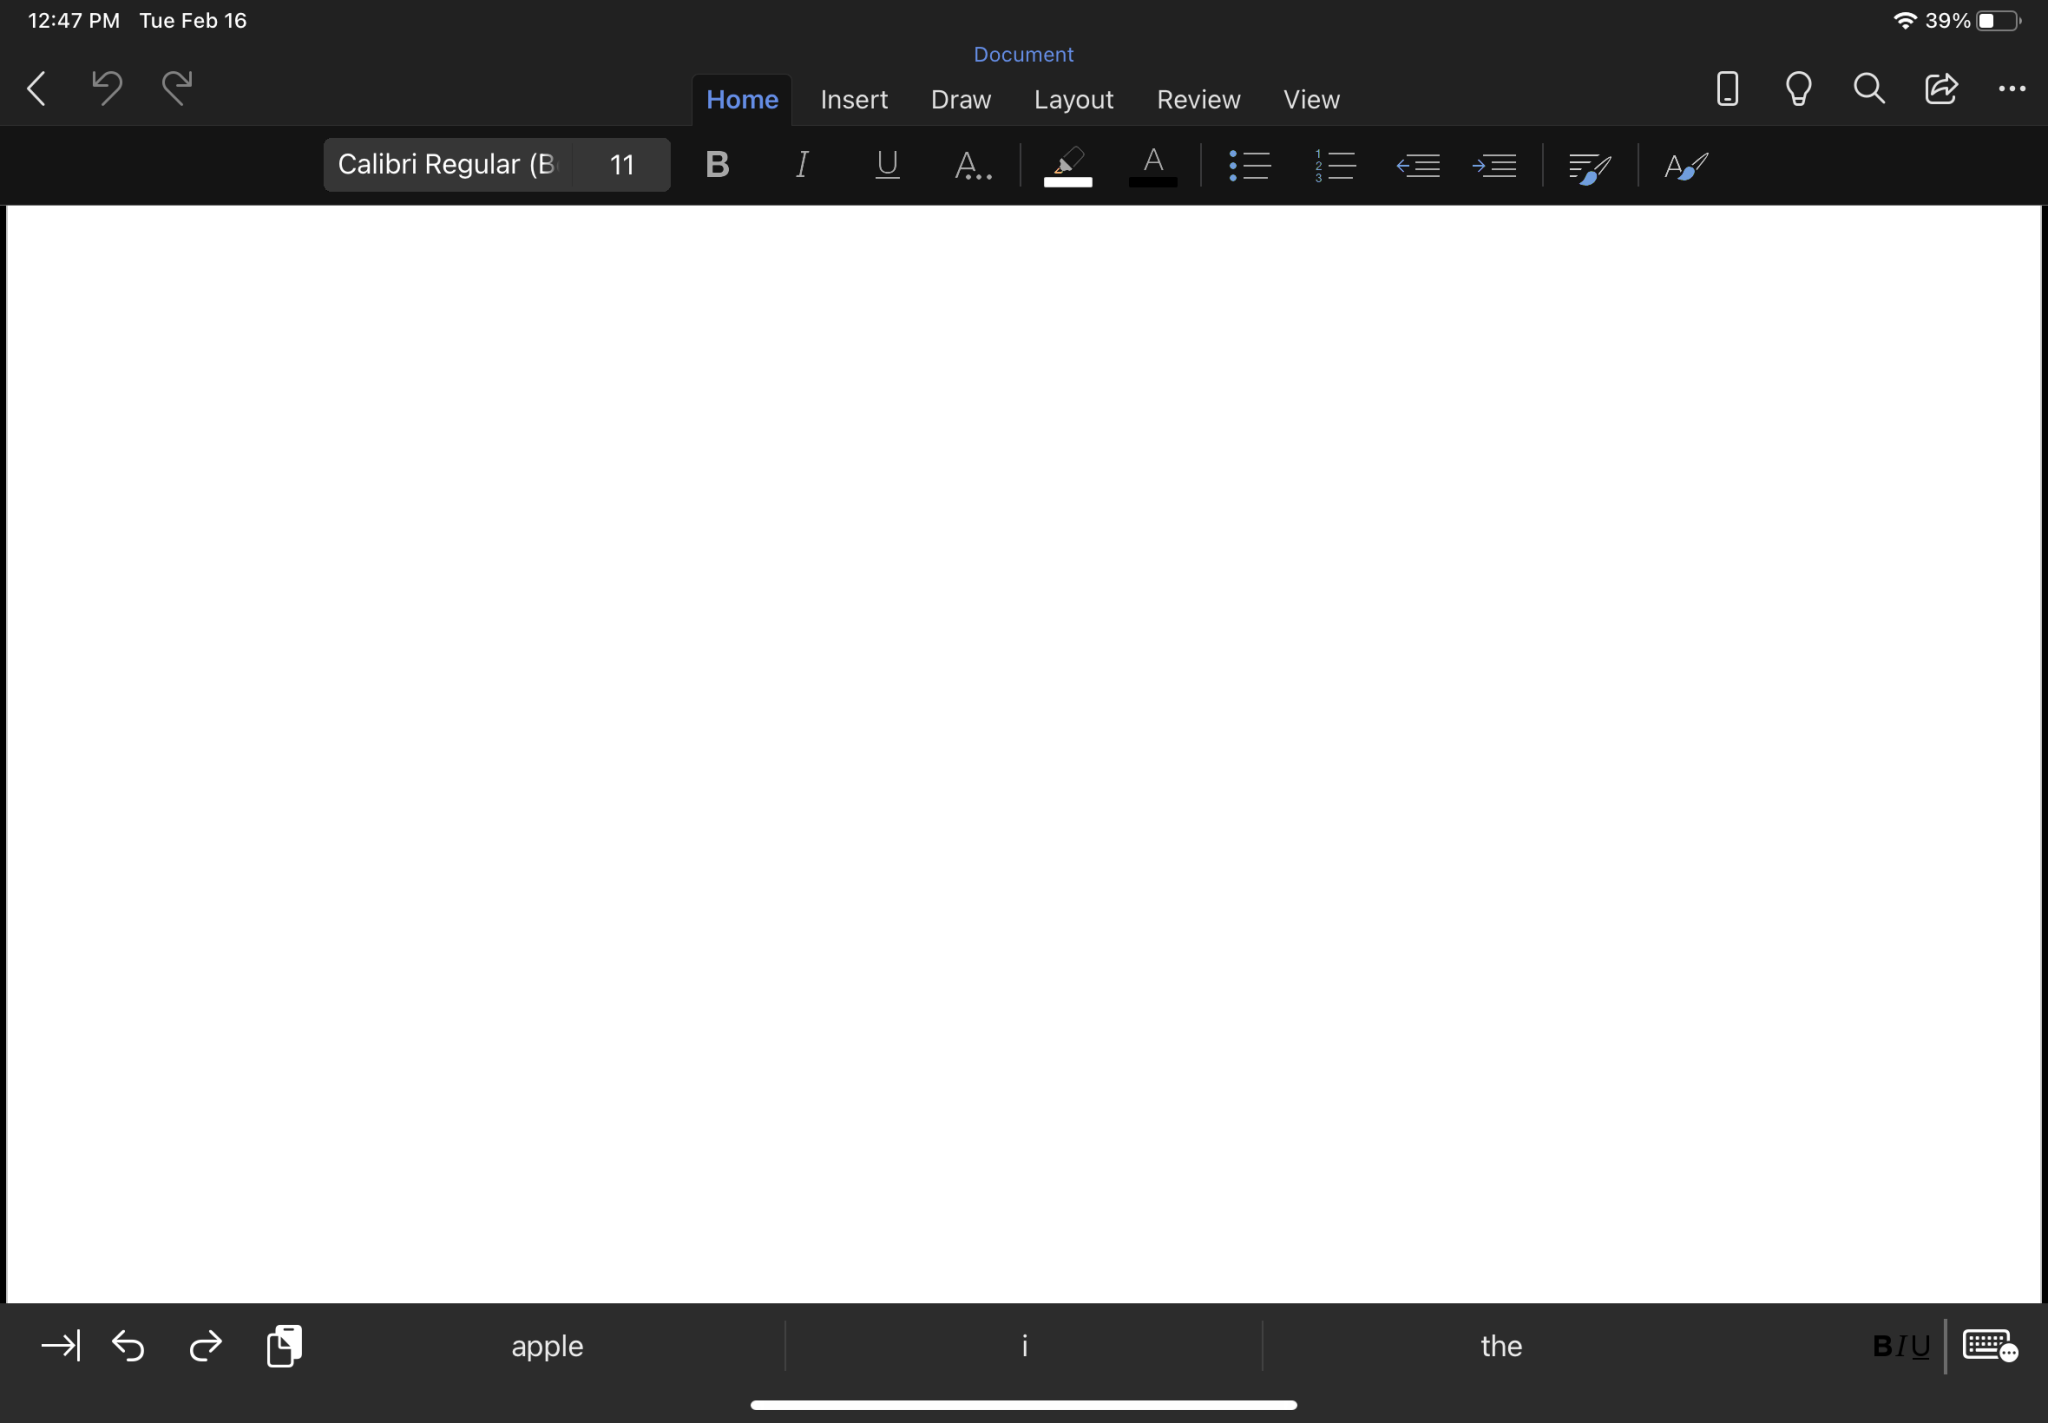The image size is (2048, 1423).
Task: Switch to Mobile View
Action: pos(1727,89)
